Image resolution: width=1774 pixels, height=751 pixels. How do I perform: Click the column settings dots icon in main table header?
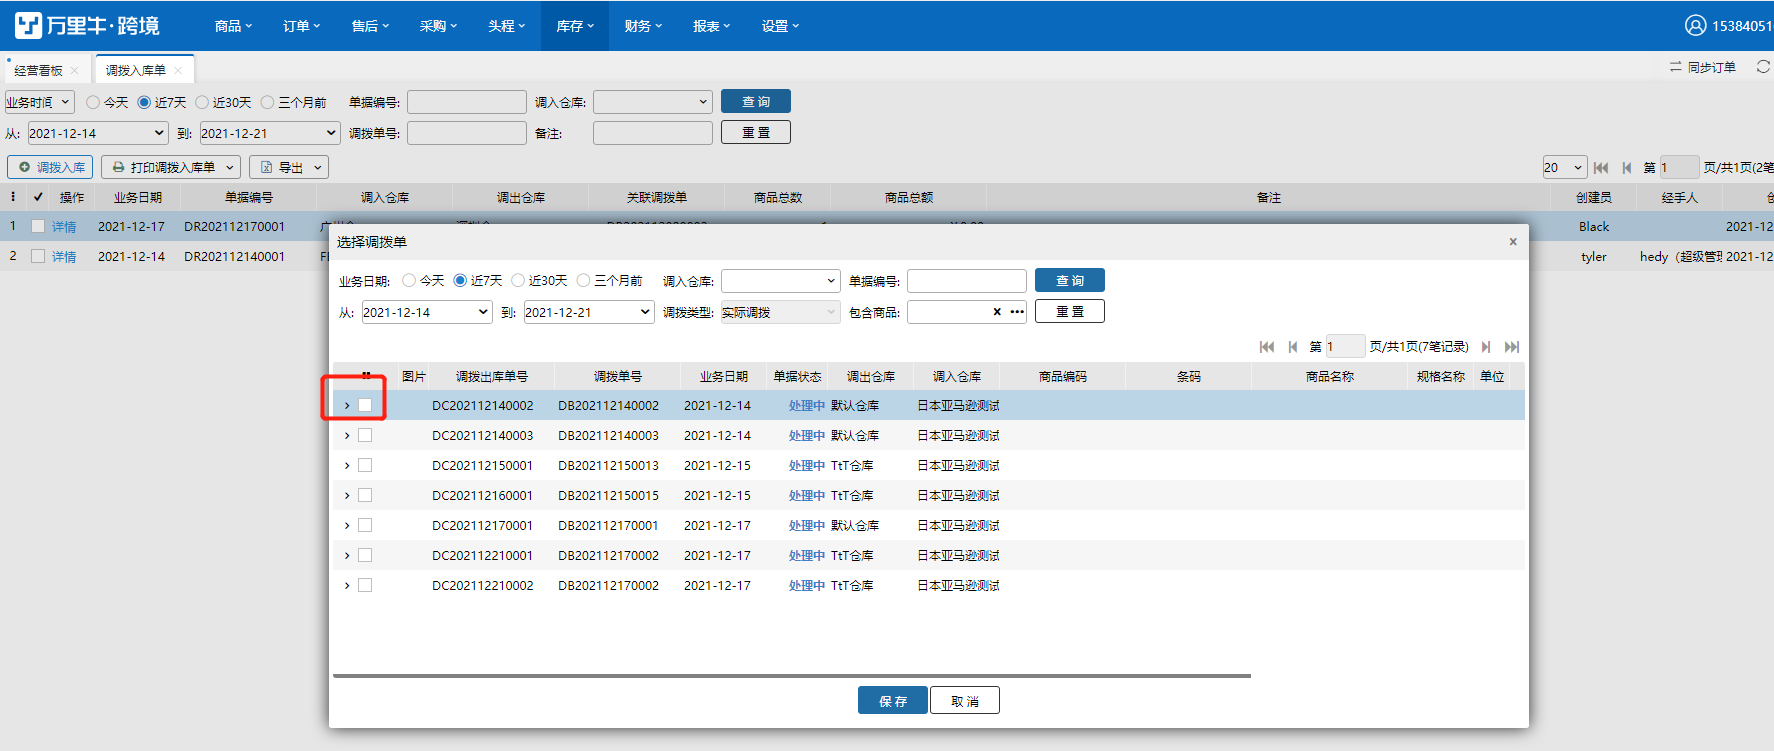click(13, 197)
